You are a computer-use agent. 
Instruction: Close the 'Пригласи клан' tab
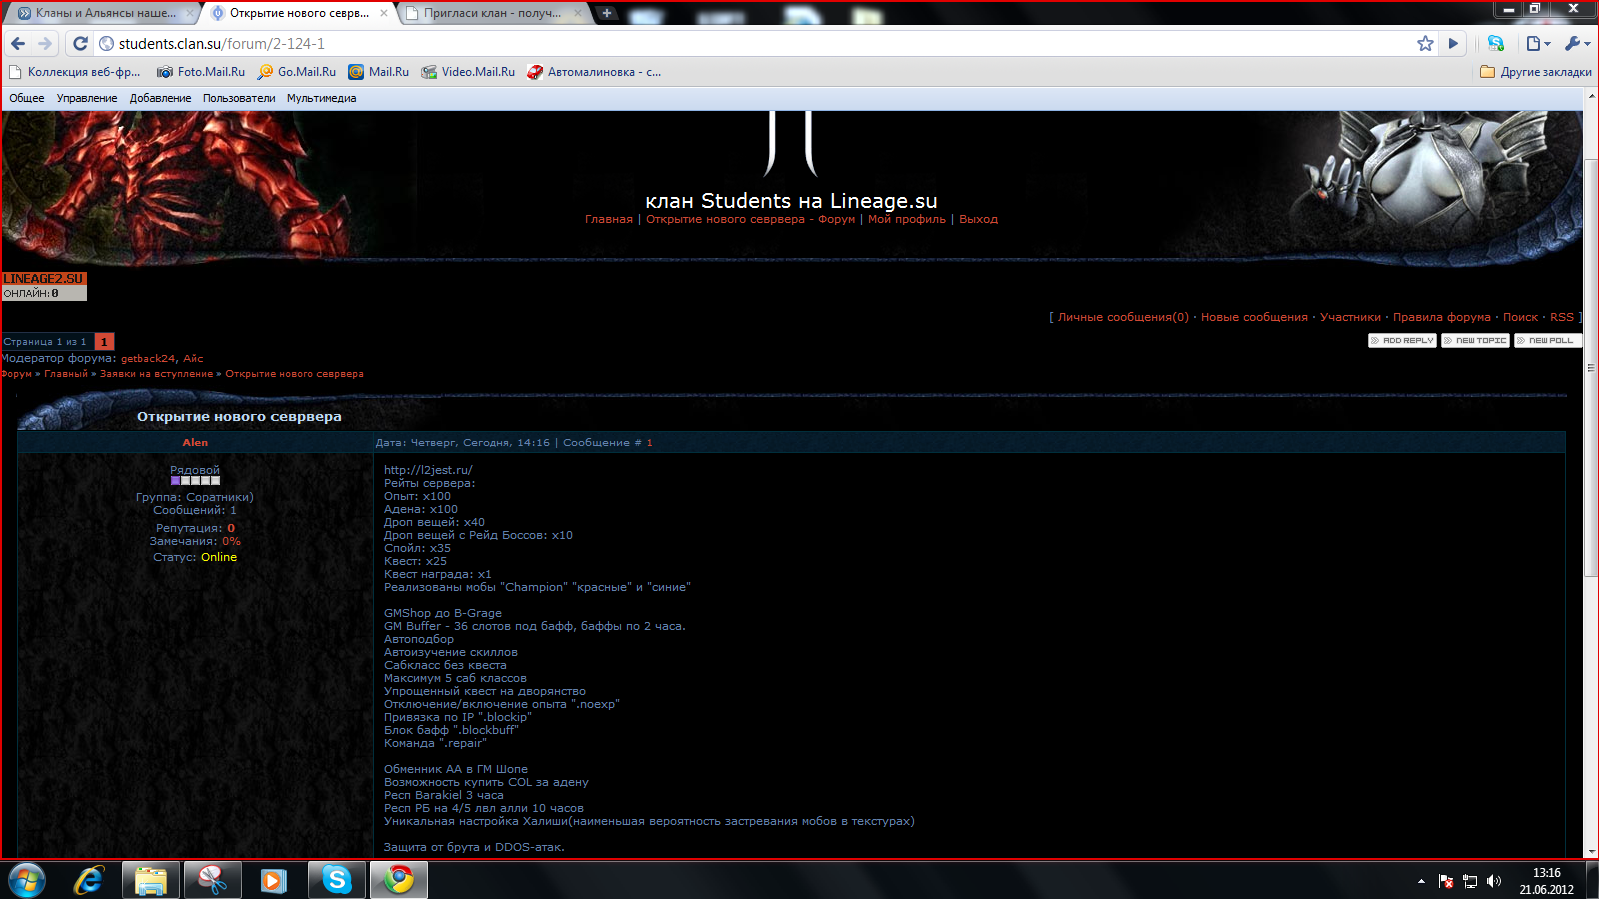[578, 13]
